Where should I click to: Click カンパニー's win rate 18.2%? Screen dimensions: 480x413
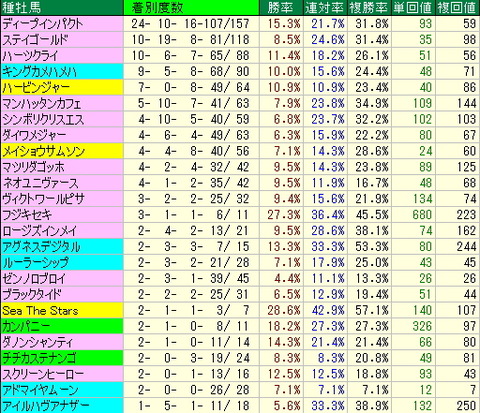[x=284, y=326]
